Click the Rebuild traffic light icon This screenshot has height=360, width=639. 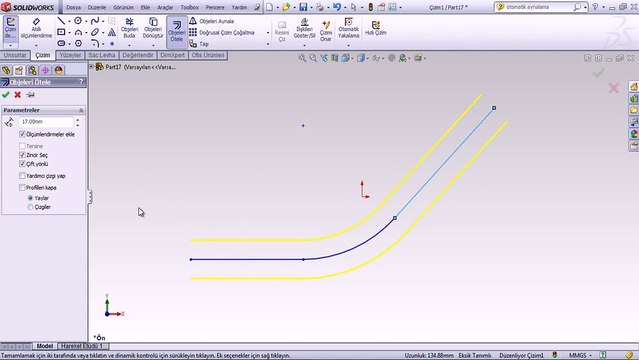tap(370, 7)
